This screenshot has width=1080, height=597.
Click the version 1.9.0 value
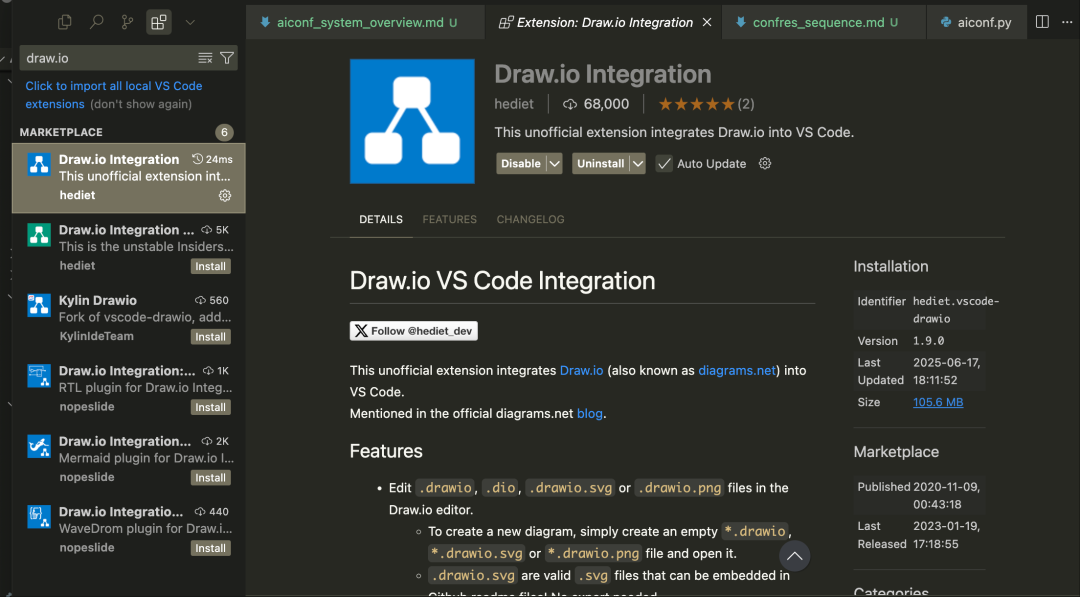[928, 341]
